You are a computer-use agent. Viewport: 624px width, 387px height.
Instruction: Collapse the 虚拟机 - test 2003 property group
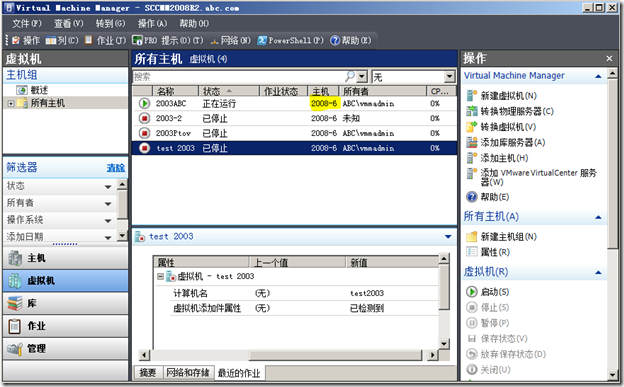click(160, 276)
